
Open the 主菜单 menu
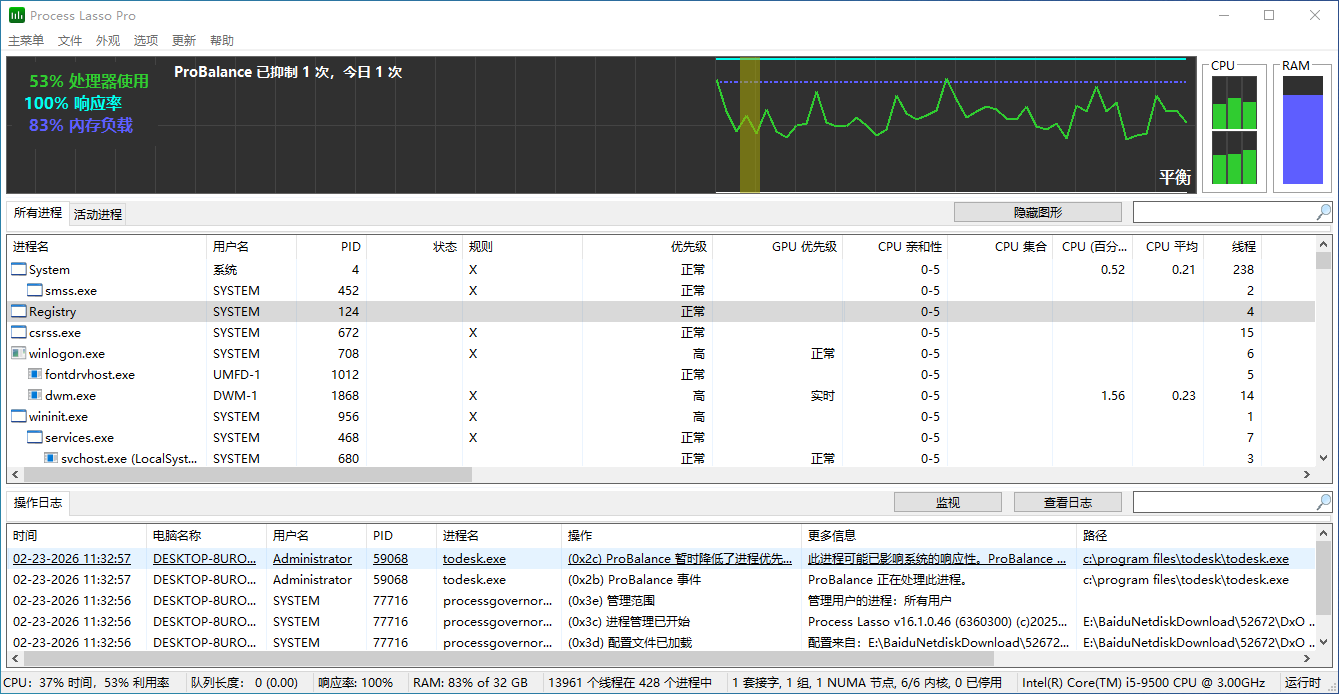pyautogui.click(x=26, y=41)
